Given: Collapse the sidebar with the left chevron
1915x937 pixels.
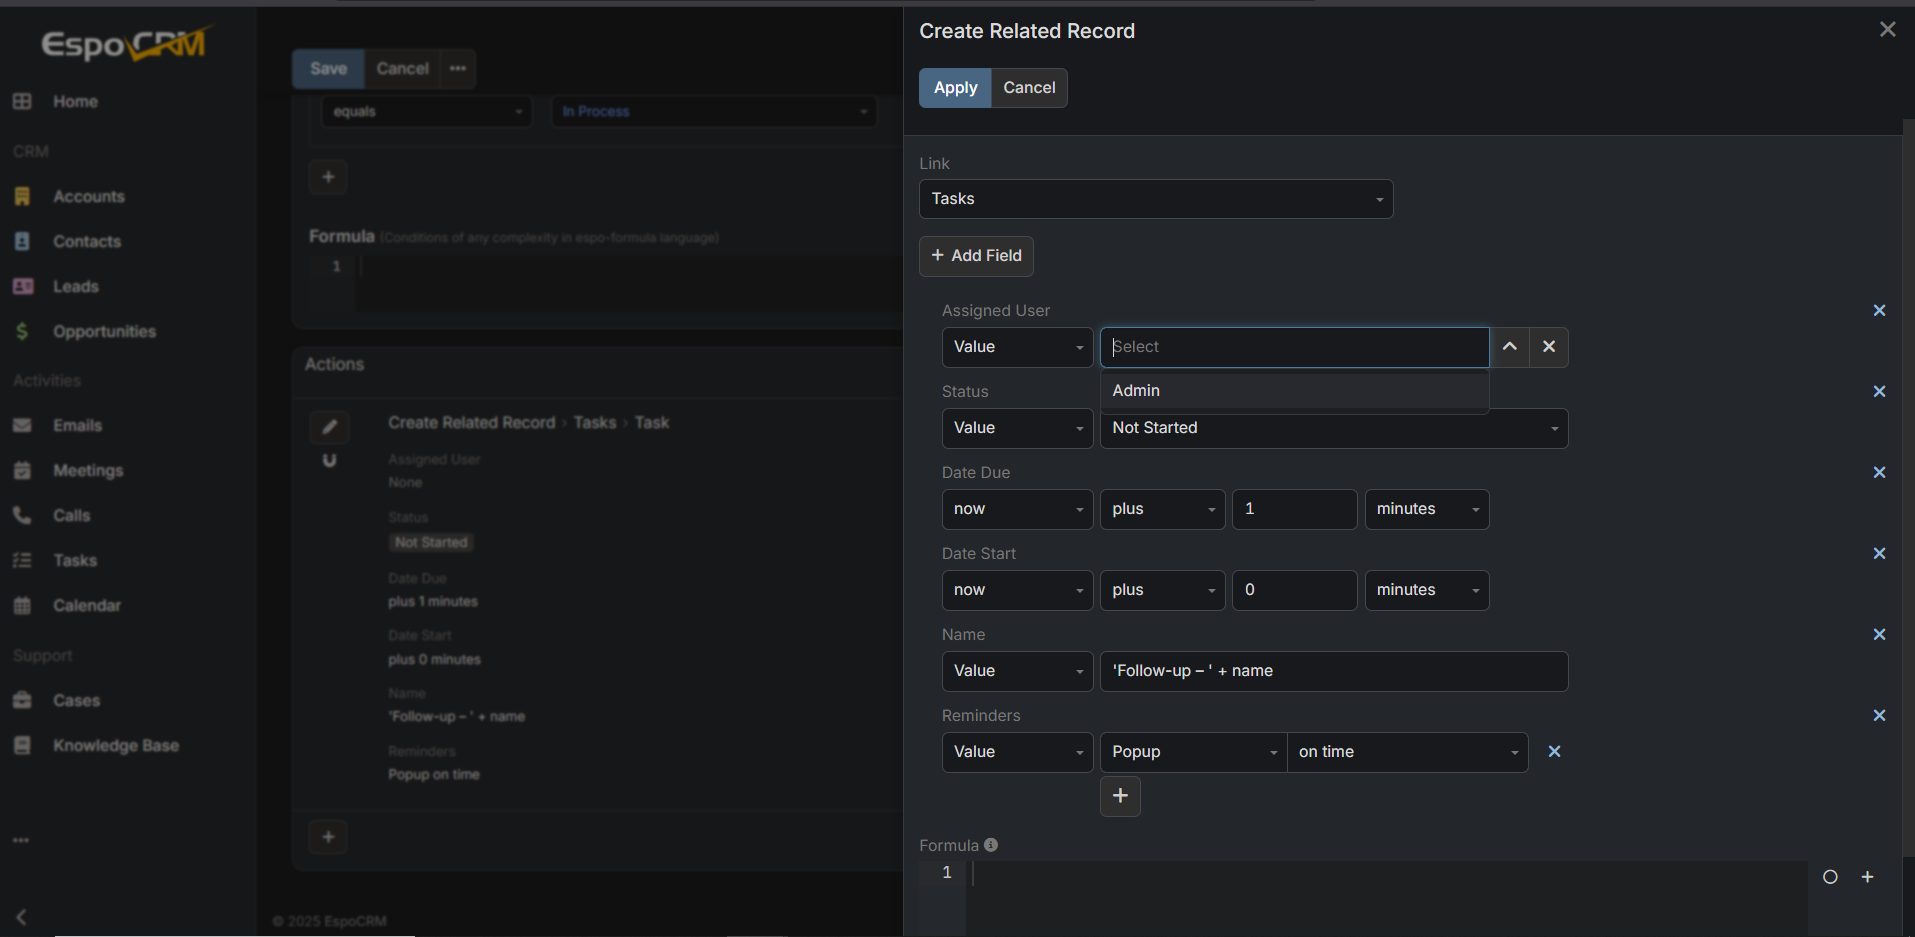Looking at the screenshot, I should click(x=21, y=917).
